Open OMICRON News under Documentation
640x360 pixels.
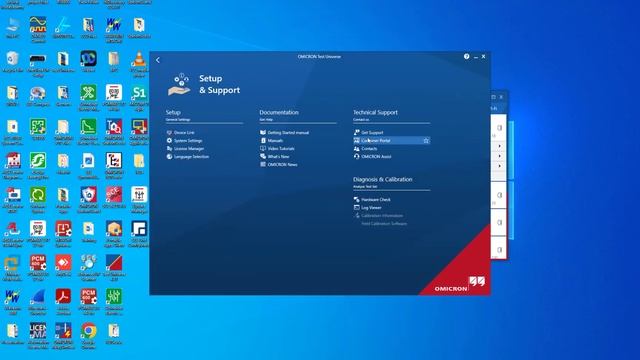(279, 164)
